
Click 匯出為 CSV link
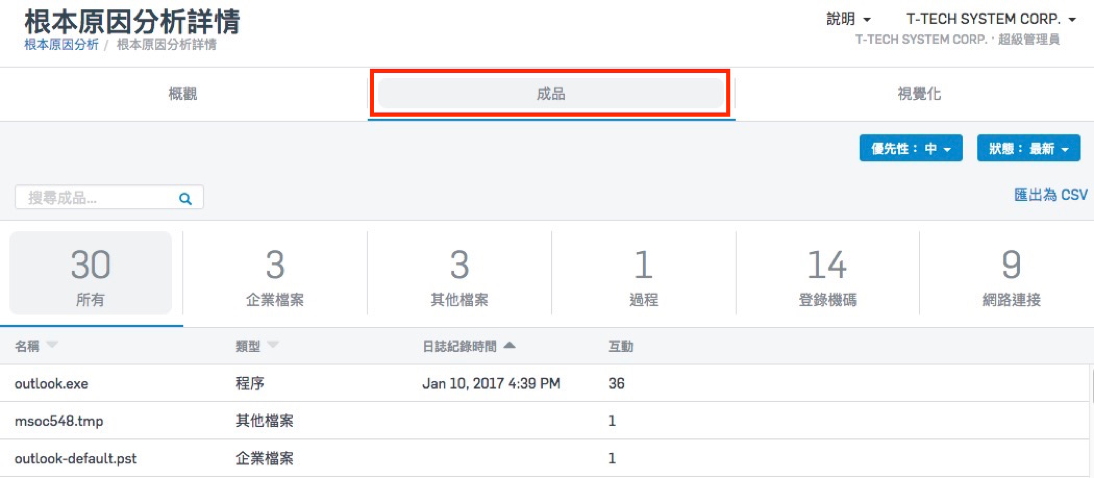pos(1051,195)
